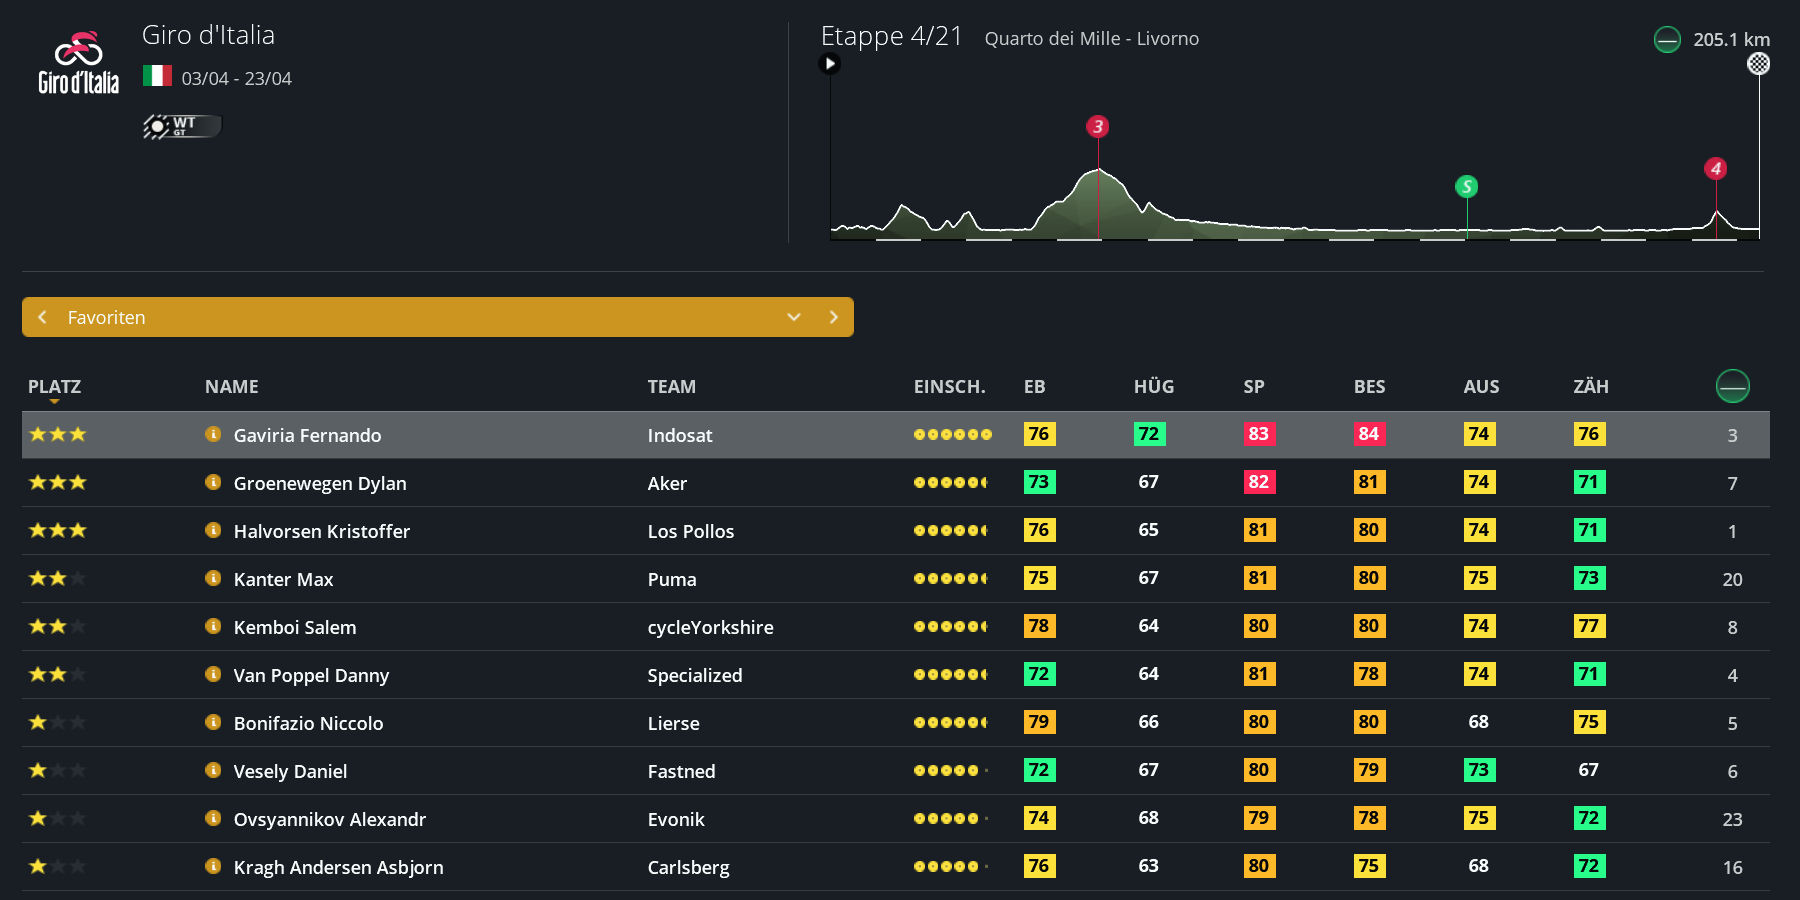Click the WT GT race class badge
Screen dimensions: 1800x900
point(182,126)
